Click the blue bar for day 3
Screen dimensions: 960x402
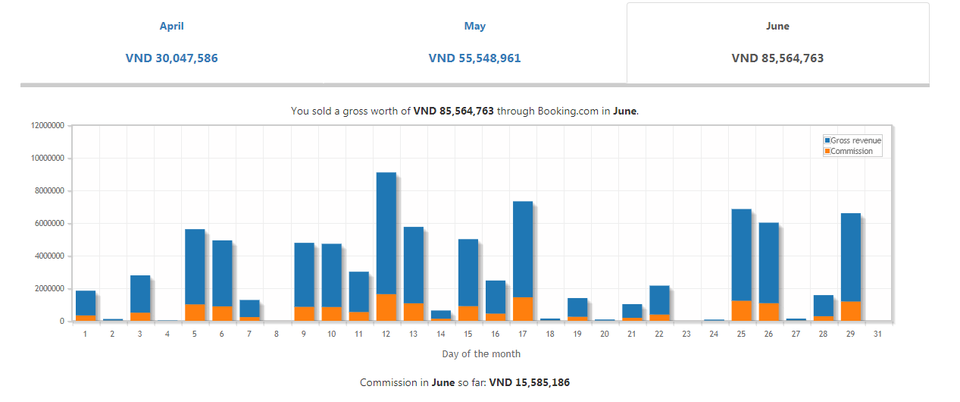coord(140,294)
